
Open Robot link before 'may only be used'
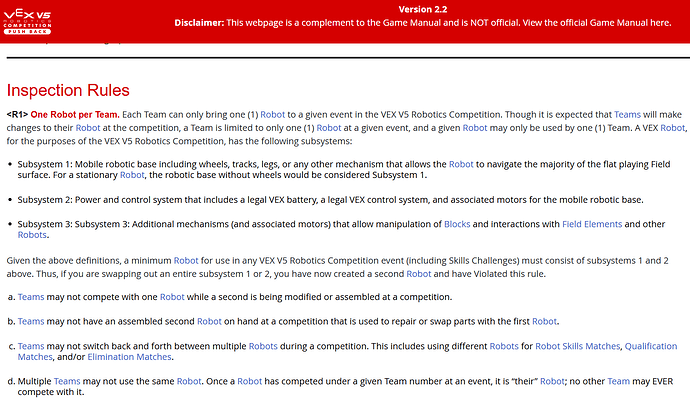click(475, 128)
